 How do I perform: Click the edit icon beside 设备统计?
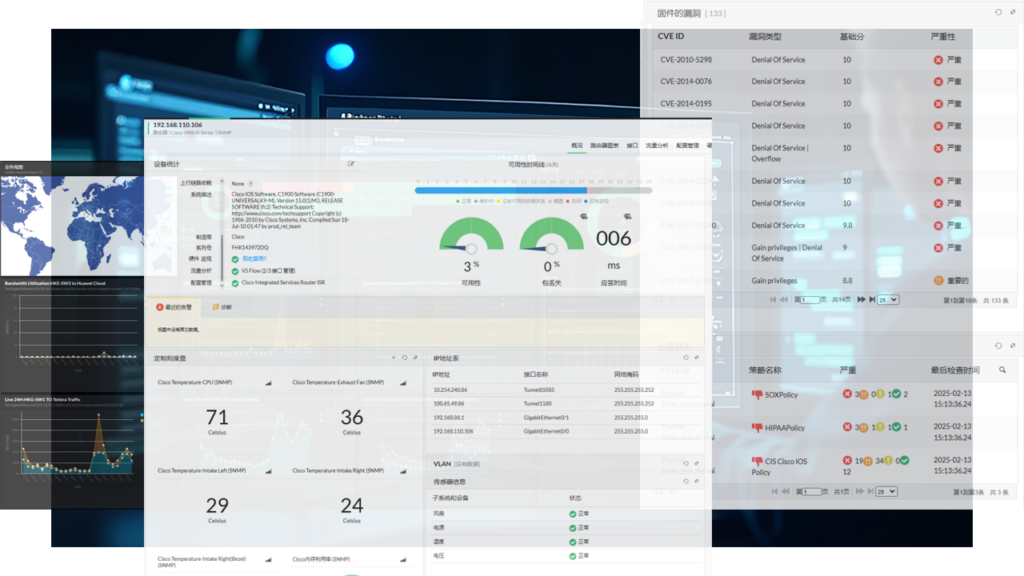coord(351,163)
